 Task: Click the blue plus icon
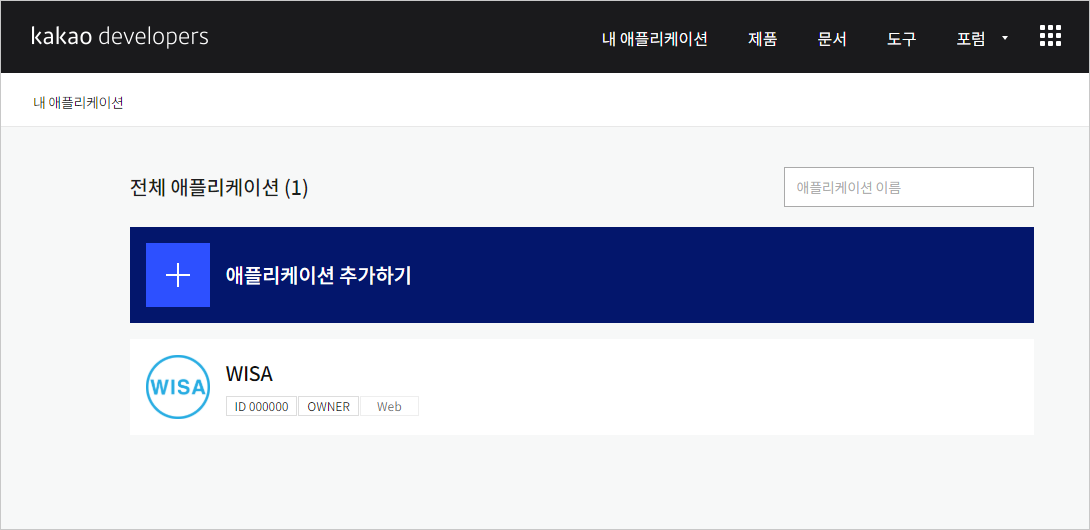[x=178, y=275]
